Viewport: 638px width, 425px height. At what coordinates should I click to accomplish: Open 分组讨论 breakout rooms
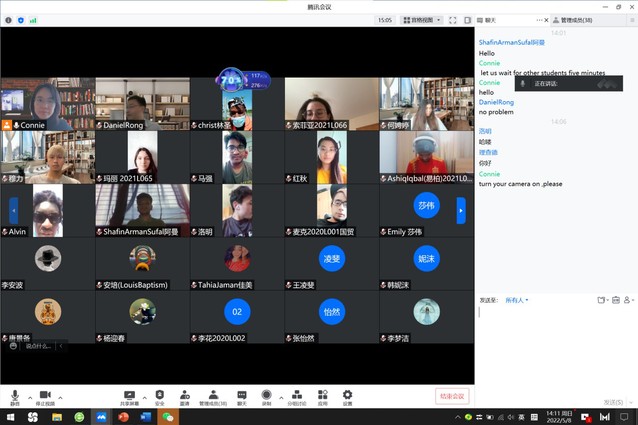click(297, 396)
